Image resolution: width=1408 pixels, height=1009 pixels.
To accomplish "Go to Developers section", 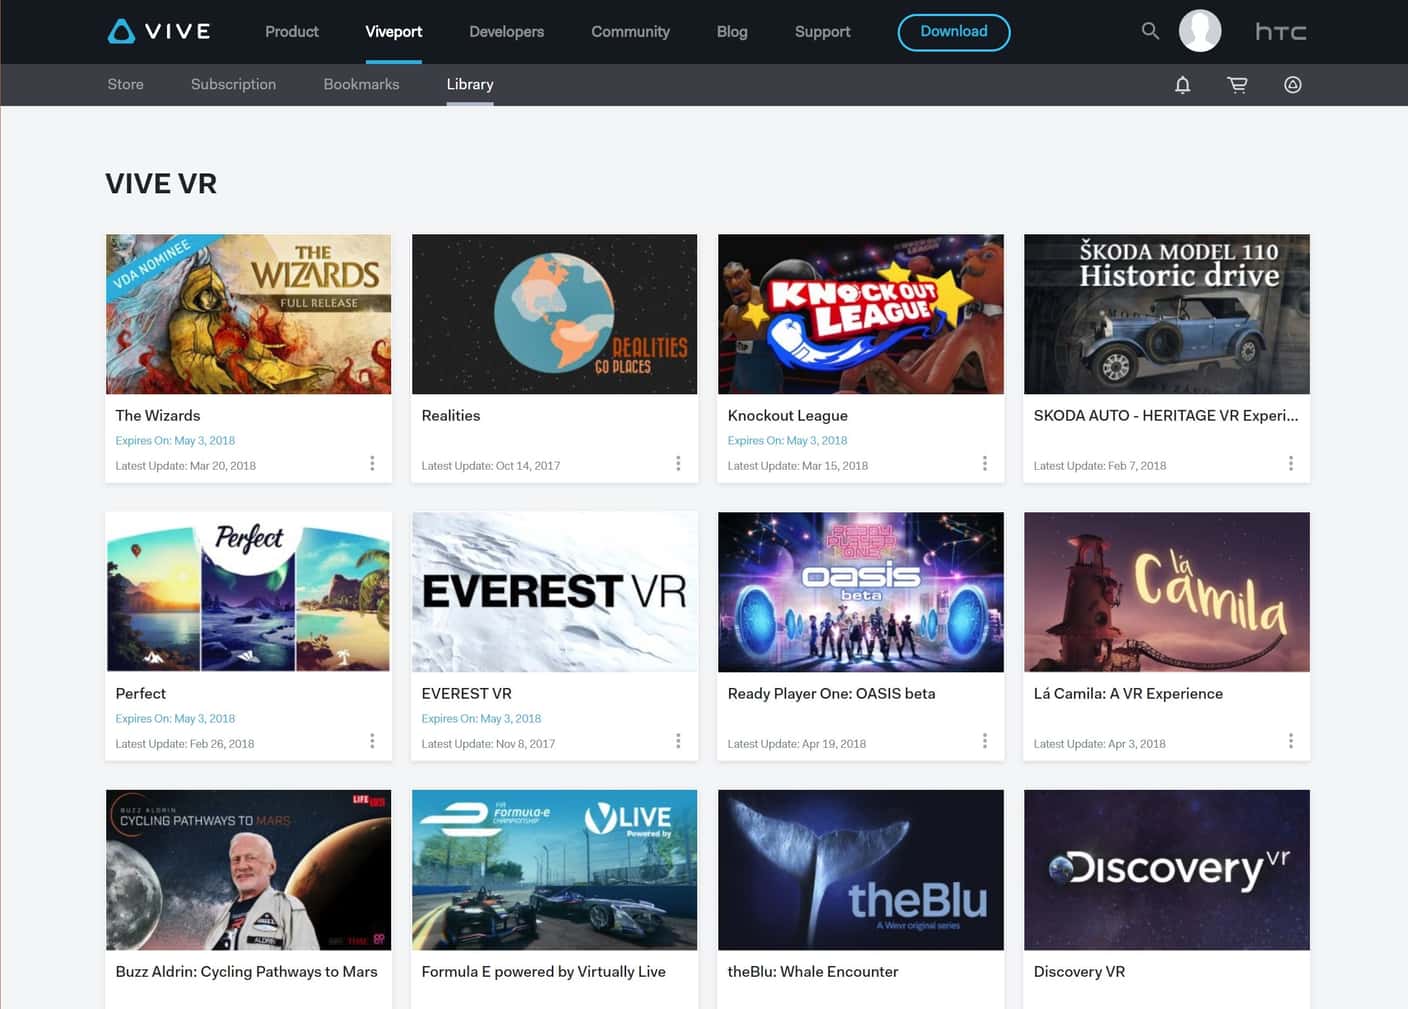I will pos(507,32).
